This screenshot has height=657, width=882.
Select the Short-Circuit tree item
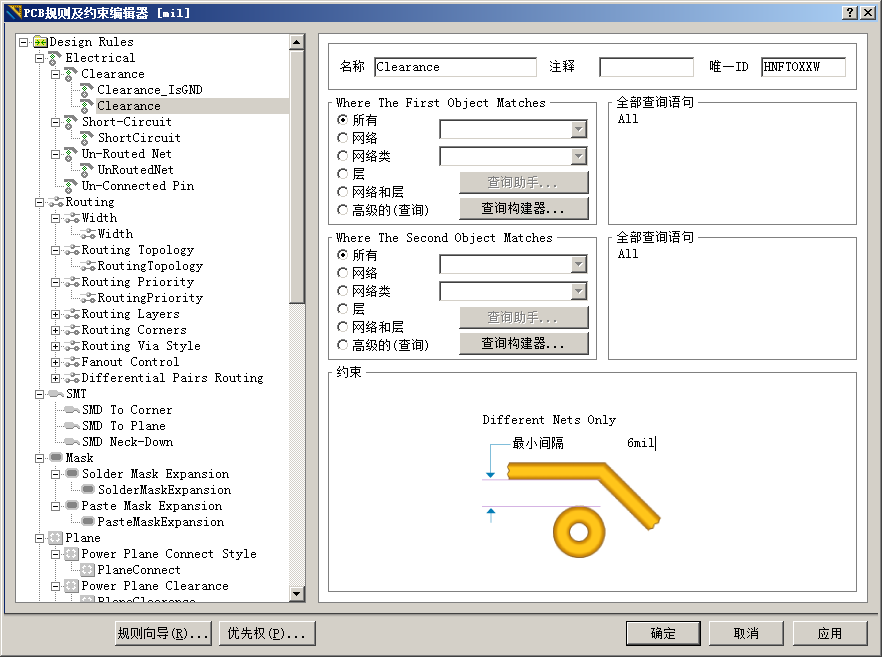(x=127, y=122)
